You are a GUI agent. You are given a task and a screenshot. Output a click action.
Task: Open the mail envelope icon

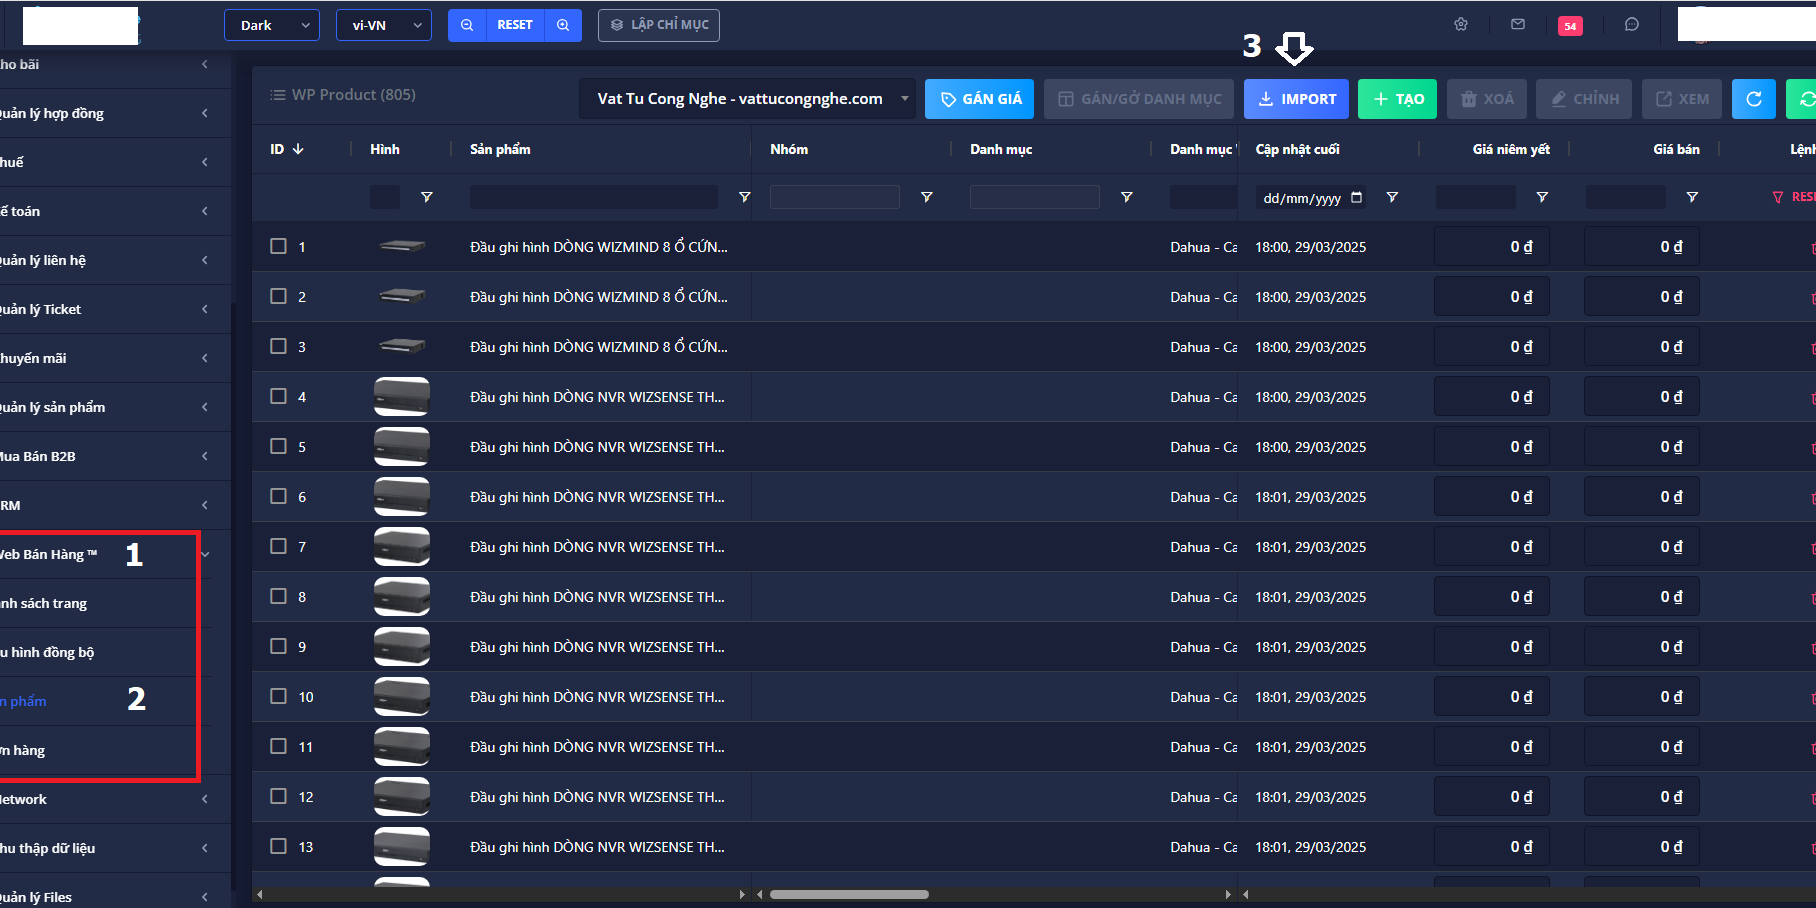click(1518, 25)
